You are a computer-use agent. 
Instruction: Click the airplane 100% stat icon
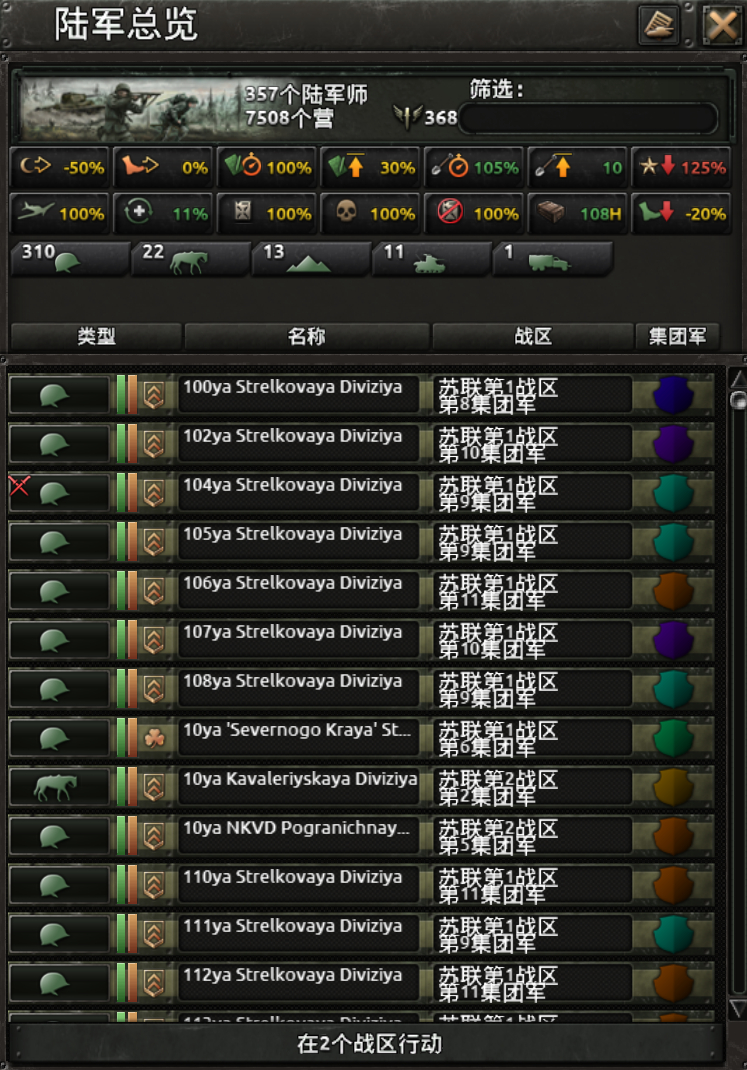click(35, 212)
